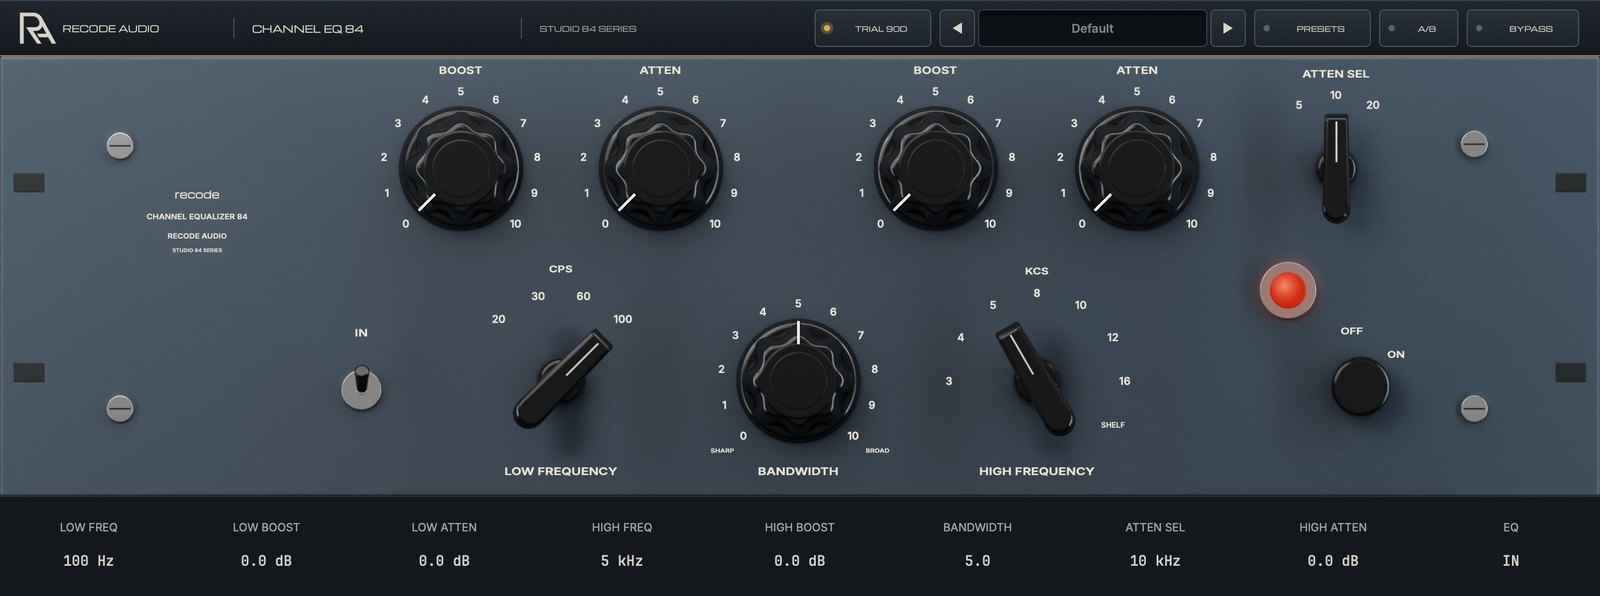Image resolution: width=1600 pixels, height=596 pixels.
Task: Click the low-band BOOST knob
Action: pos(460,168)
